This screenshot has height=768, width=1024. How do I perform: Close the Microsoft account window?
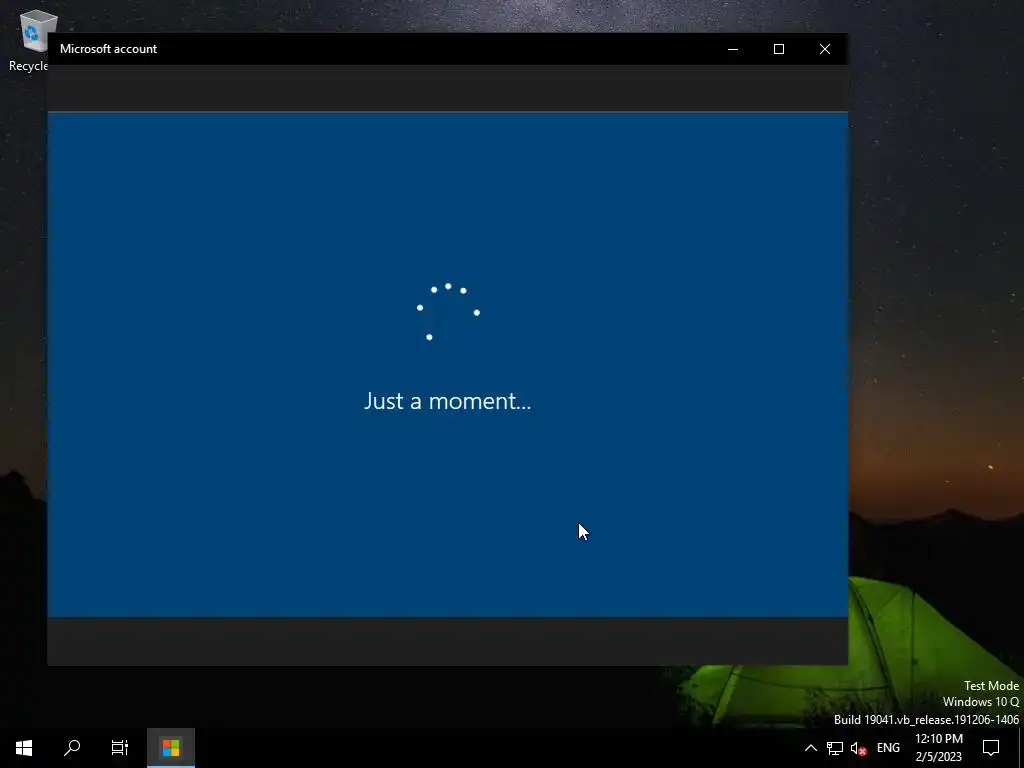825,49
